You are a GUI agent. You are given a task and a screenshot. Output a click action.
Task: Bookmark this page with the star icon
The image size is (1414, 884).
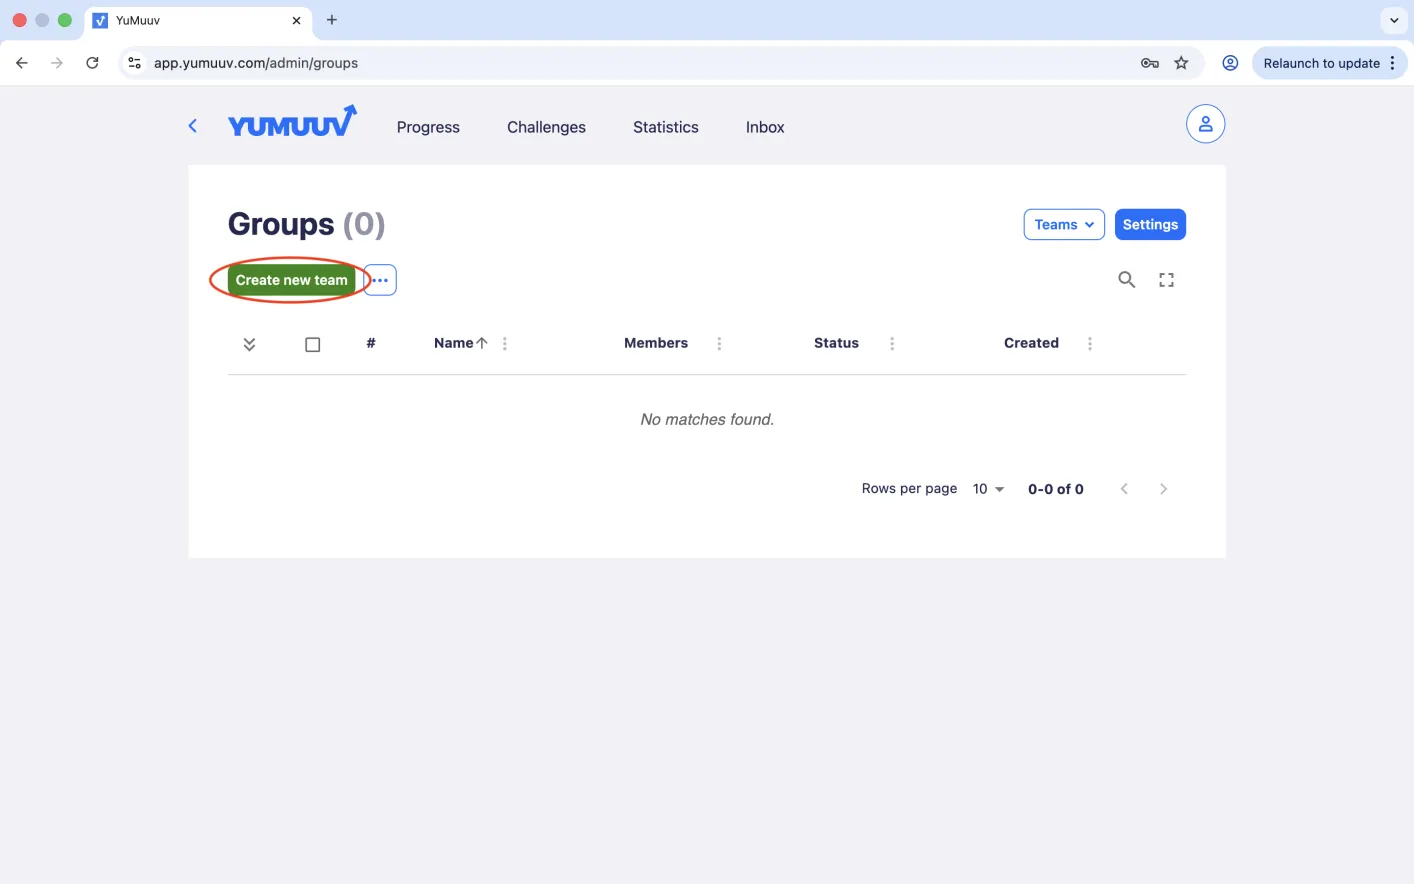pos(1181,63)
